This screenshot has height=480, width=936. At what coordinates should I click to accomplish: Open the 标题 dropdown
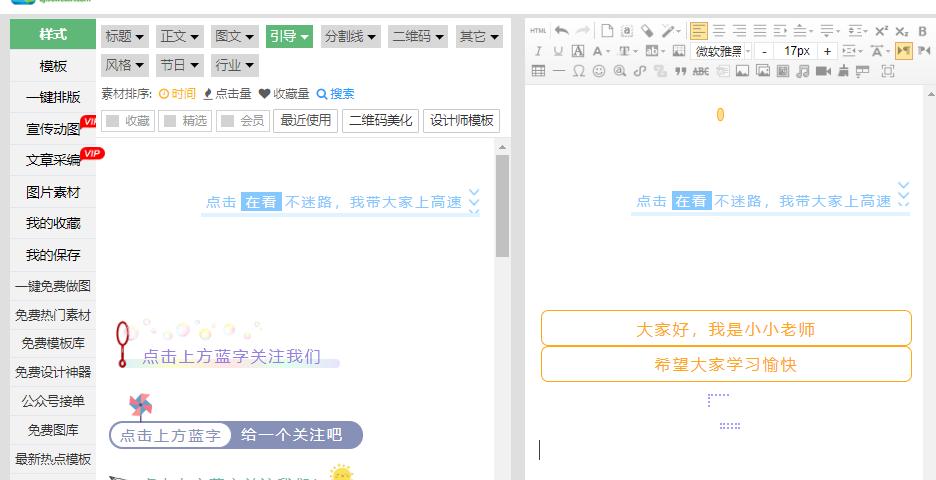coord(125,36)
